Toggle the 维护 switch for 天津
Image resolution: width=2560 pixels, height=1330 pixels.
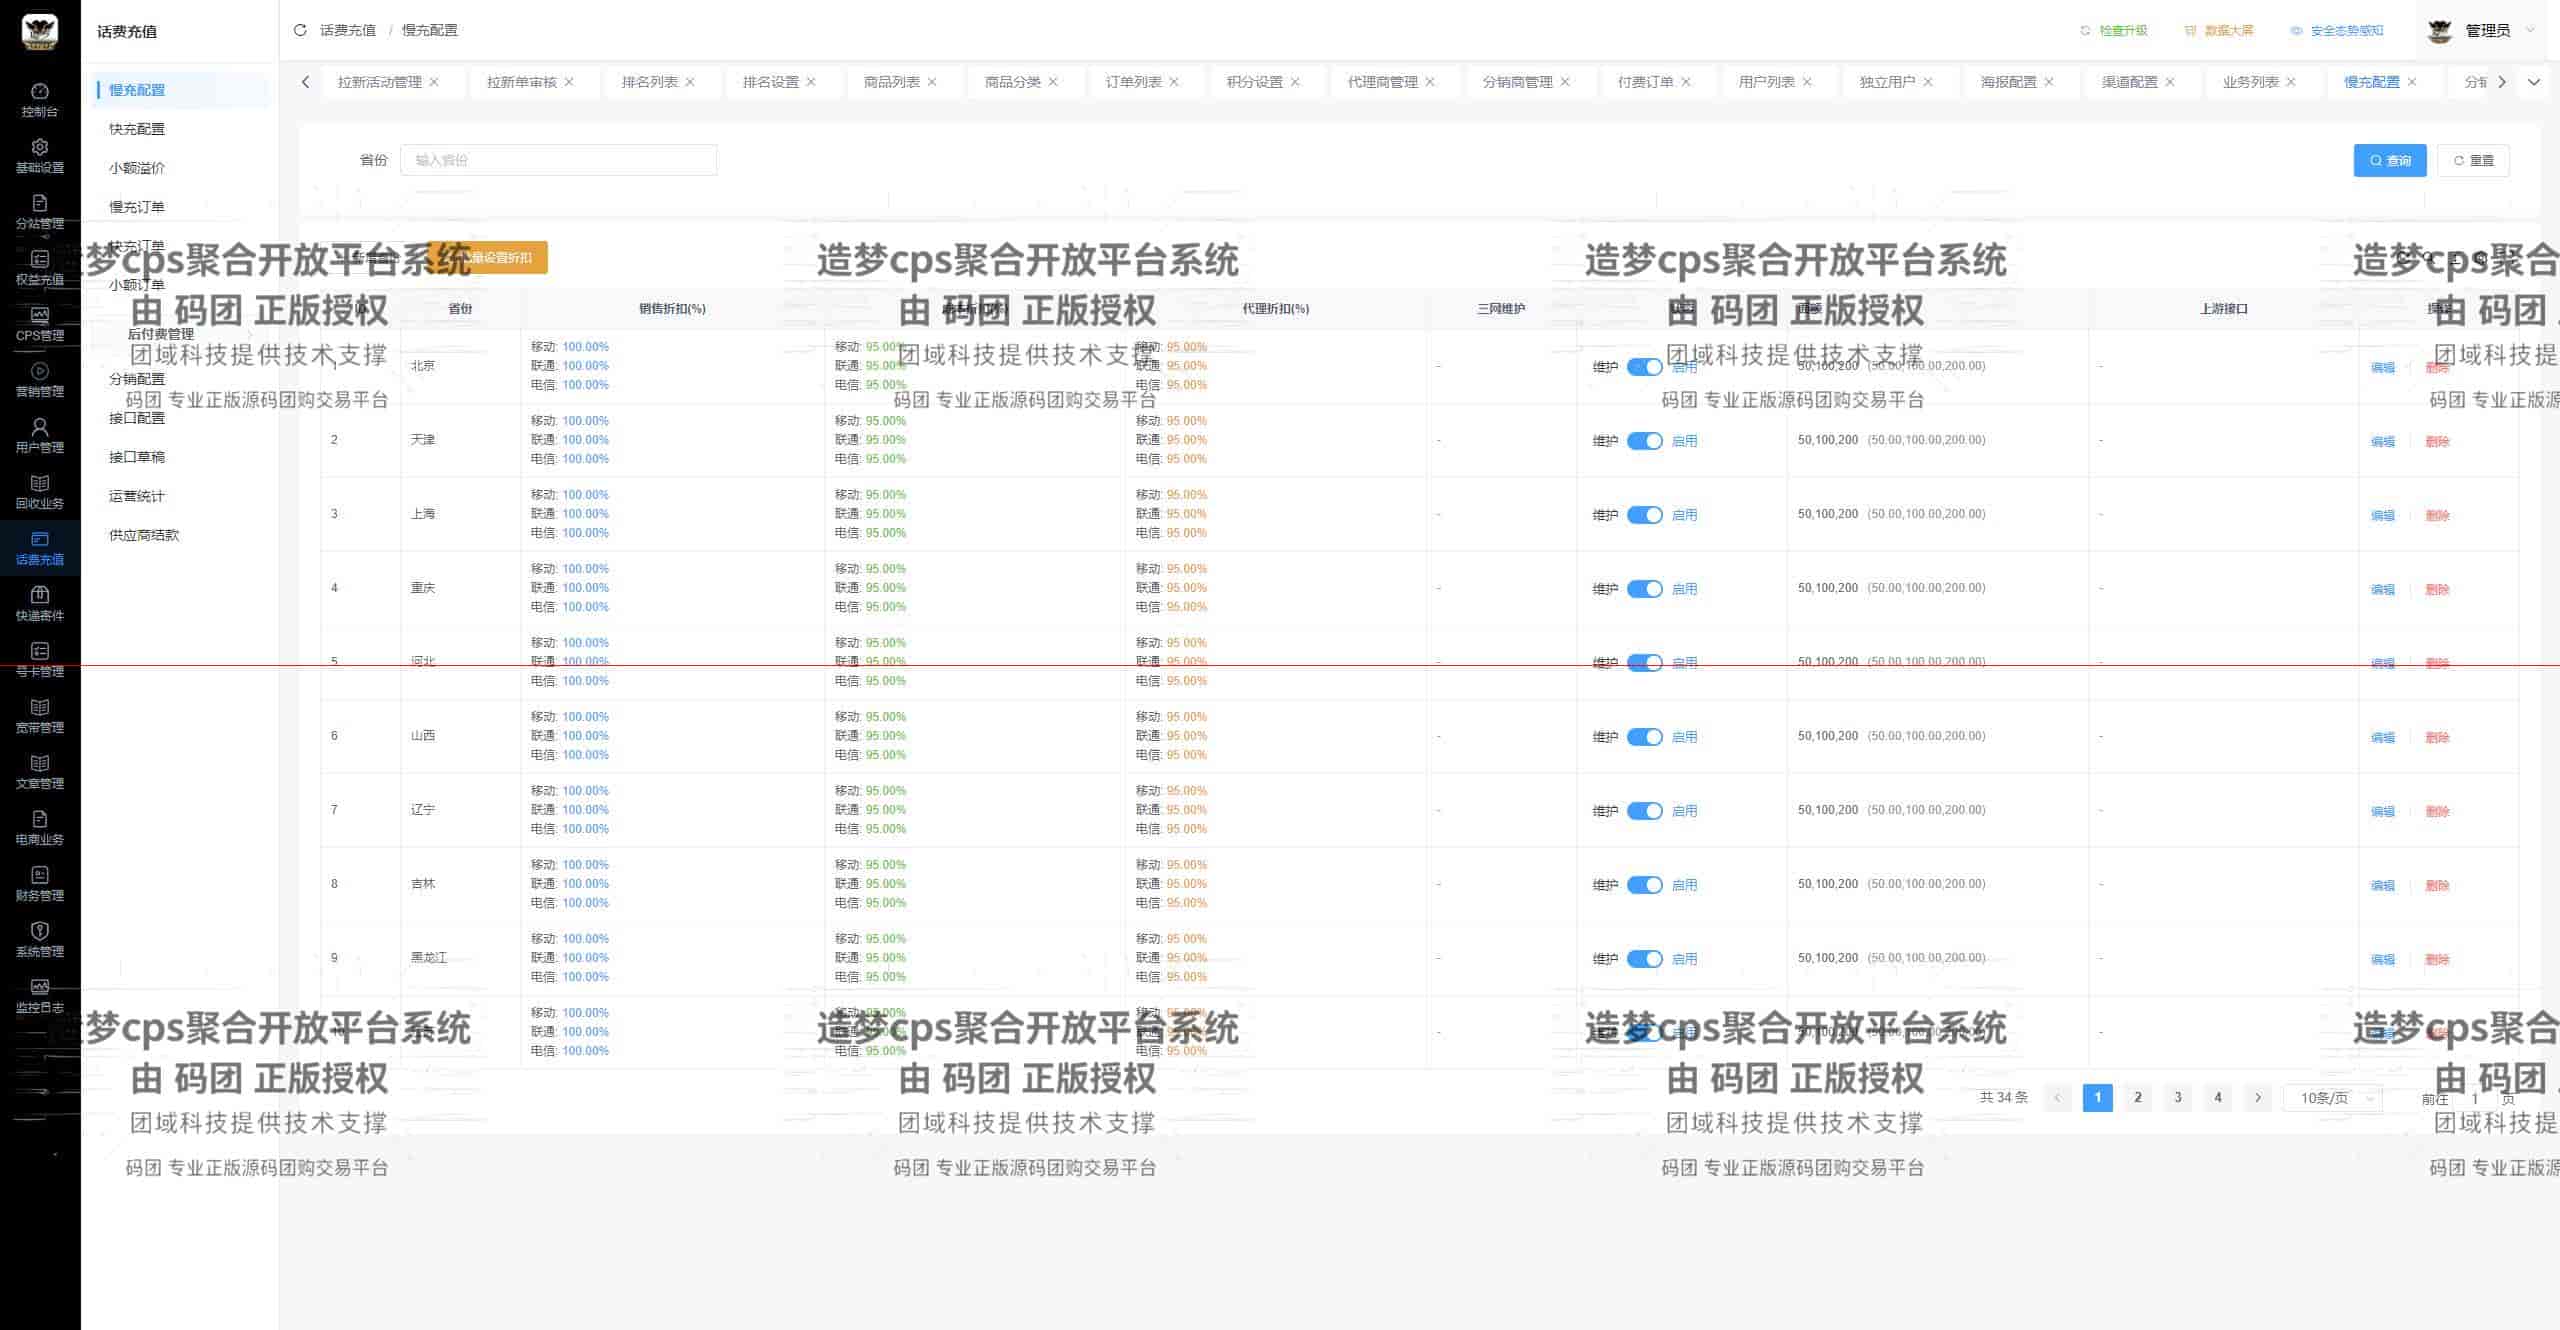(x=1644, y=441)
